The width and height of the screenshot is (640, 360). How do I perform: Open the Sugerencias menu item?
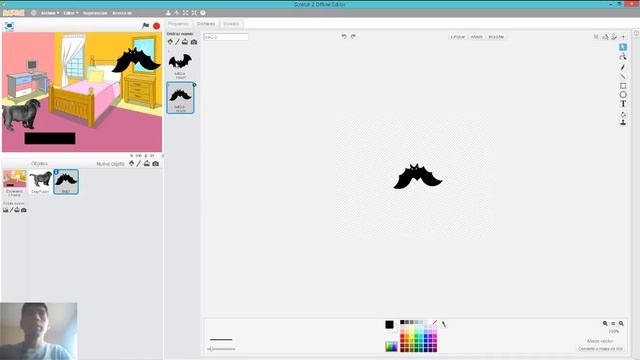95,13
